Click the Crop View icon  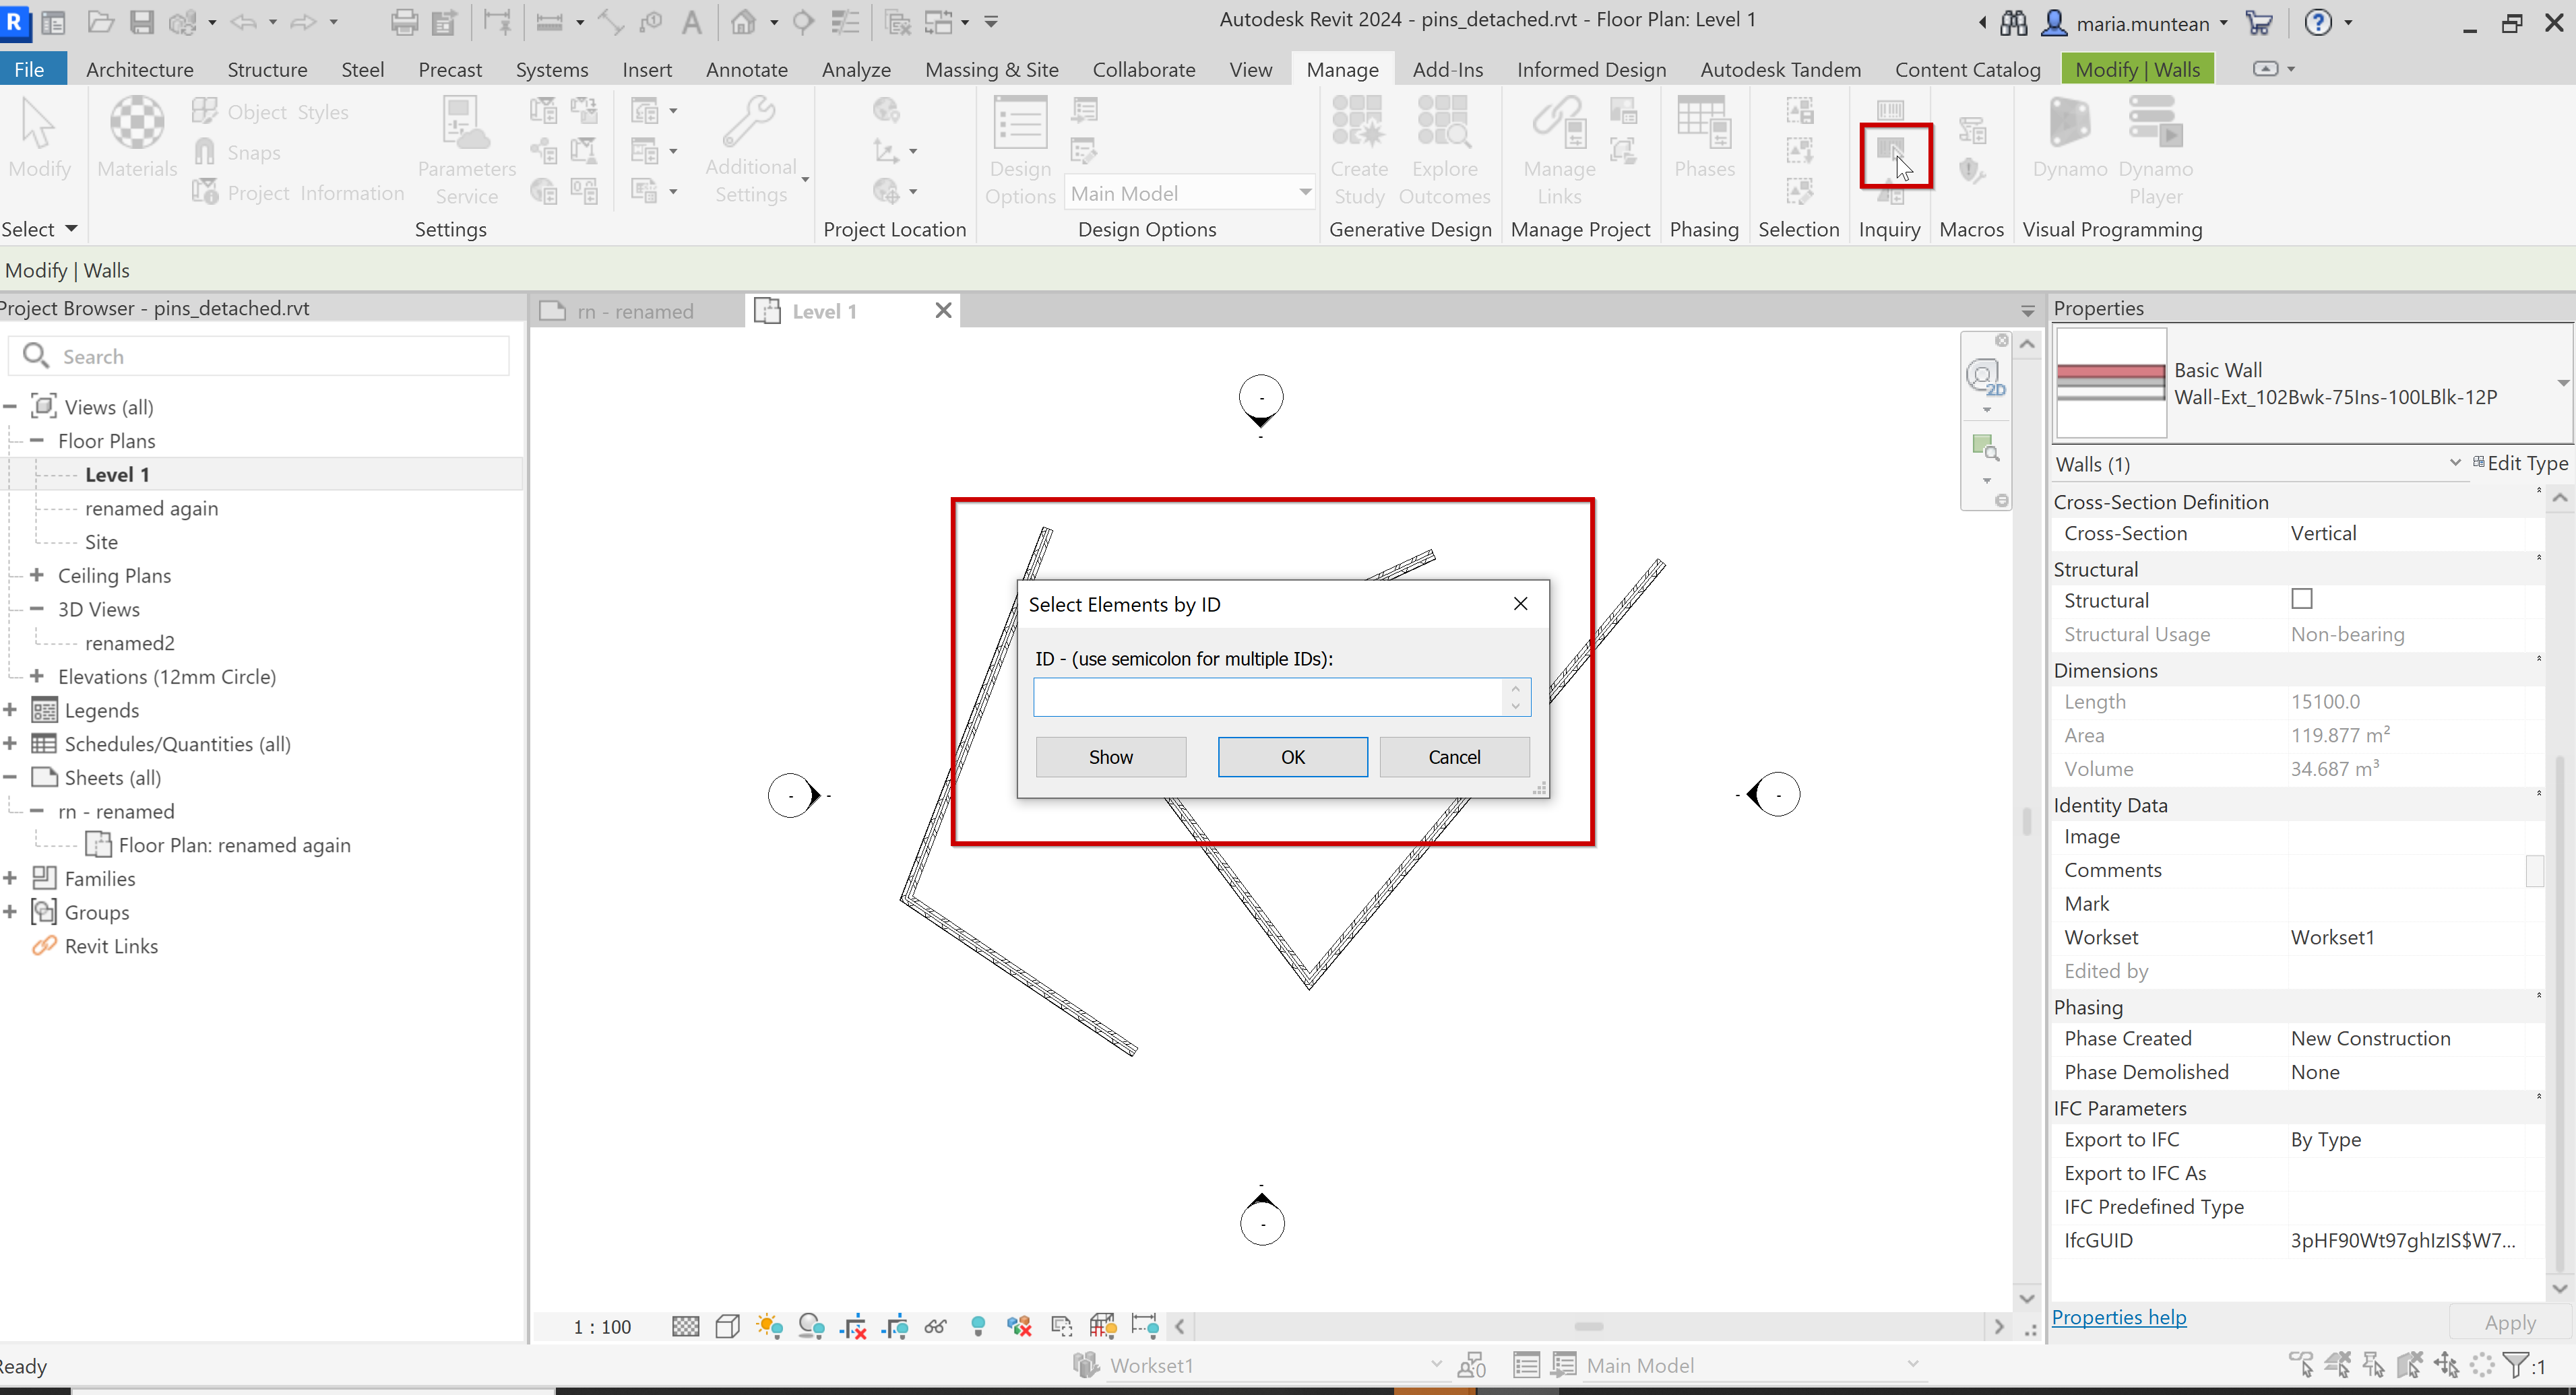(853, 1326)
